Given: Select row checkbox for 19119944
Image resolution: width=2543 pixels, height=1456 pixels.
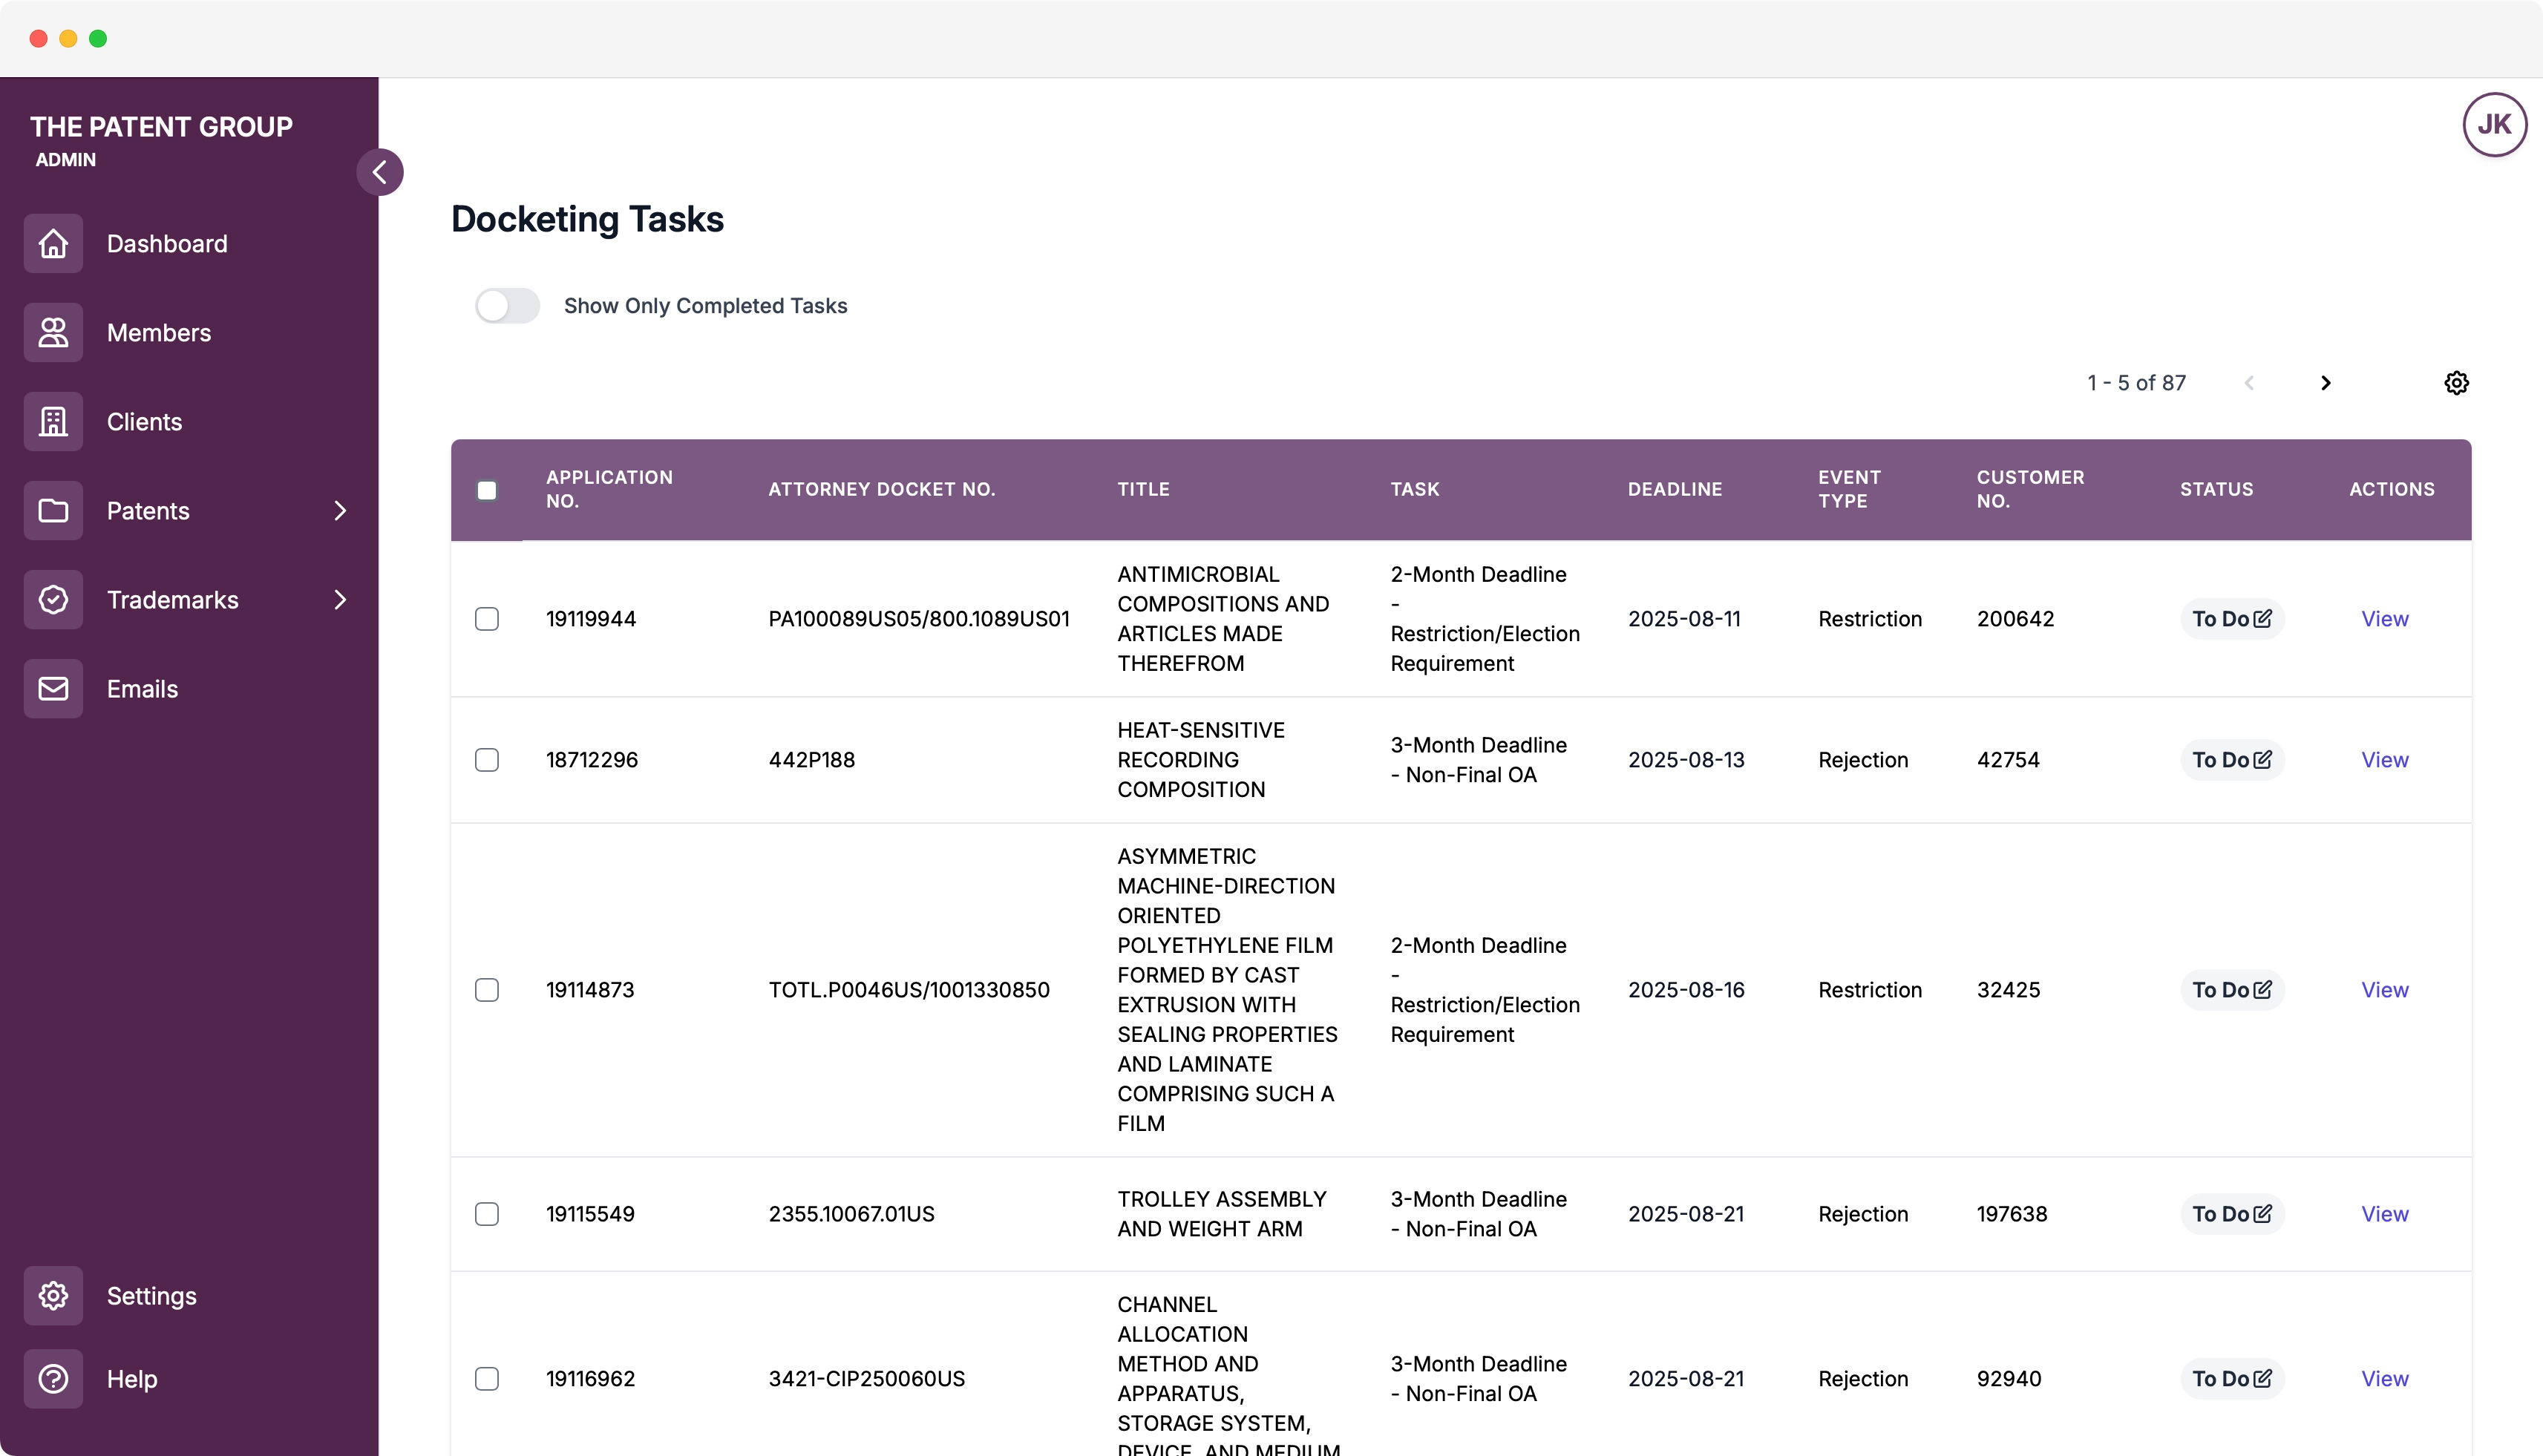Looking at the screenshot, I should tap(487, 618).
